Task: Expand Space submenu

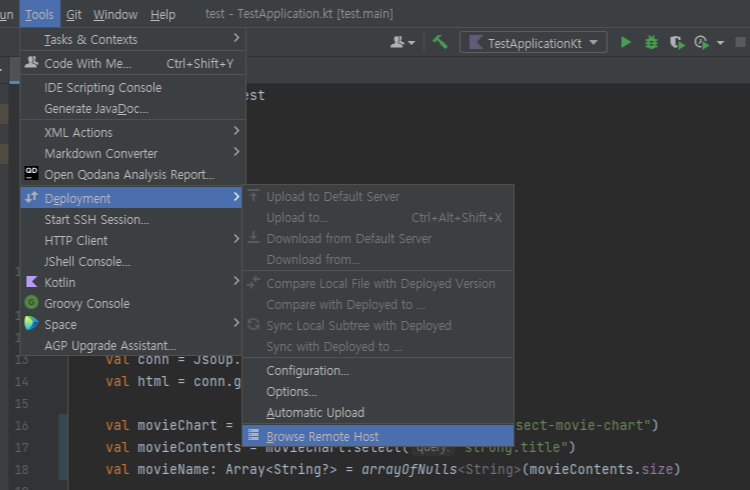Action: [131, 324]
